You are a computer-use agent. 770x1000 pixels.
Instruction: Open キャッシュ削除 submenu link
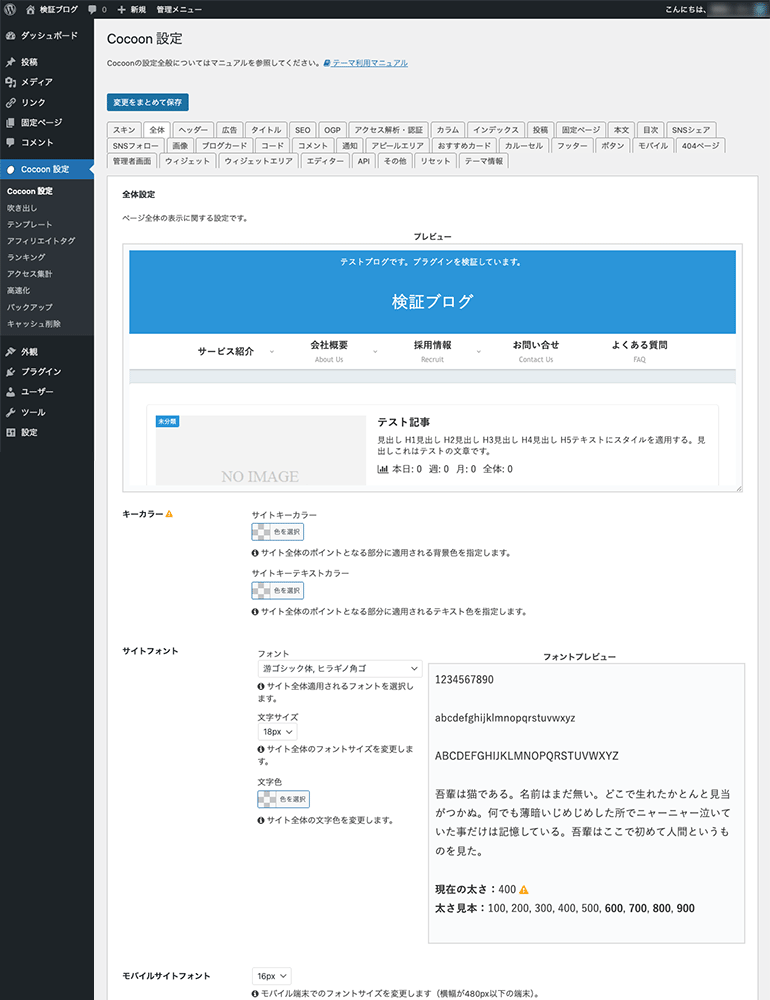(x=34, y=324)
